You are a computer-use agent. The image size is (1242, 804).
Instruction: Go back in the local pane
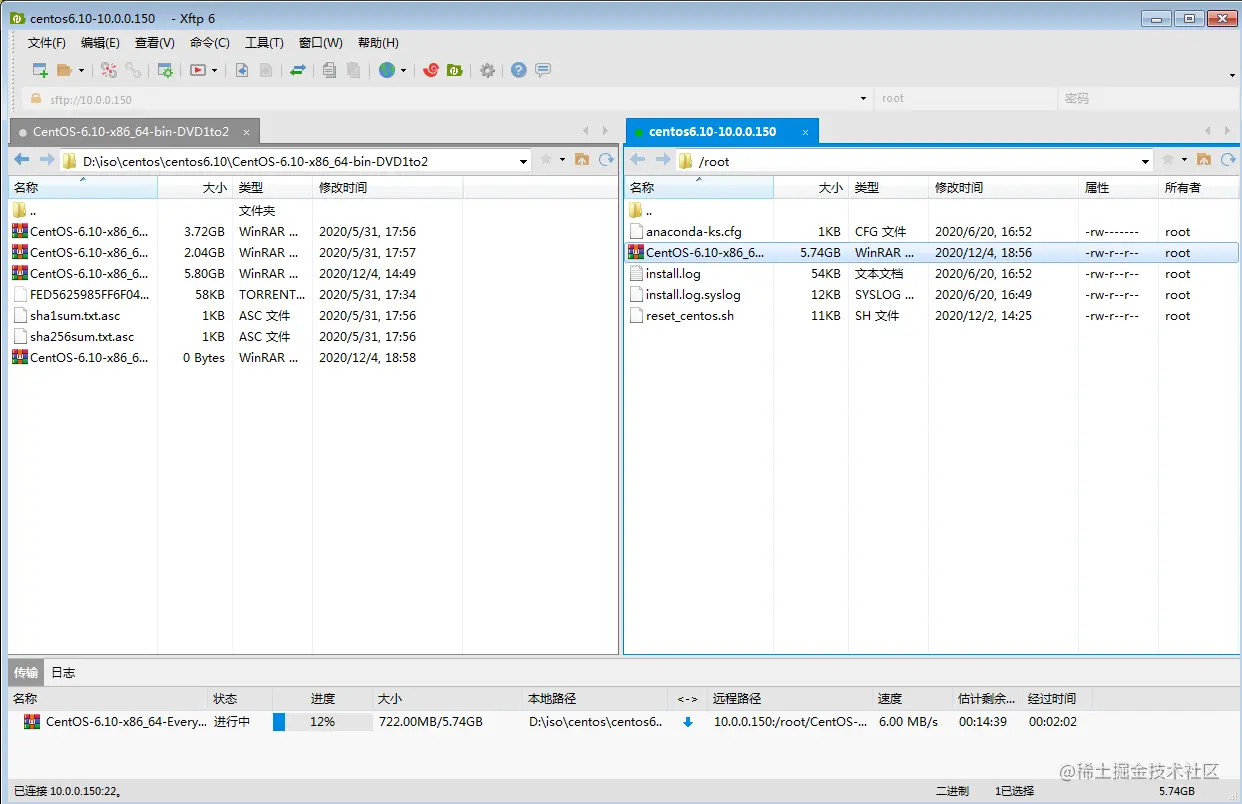[21, 160]
